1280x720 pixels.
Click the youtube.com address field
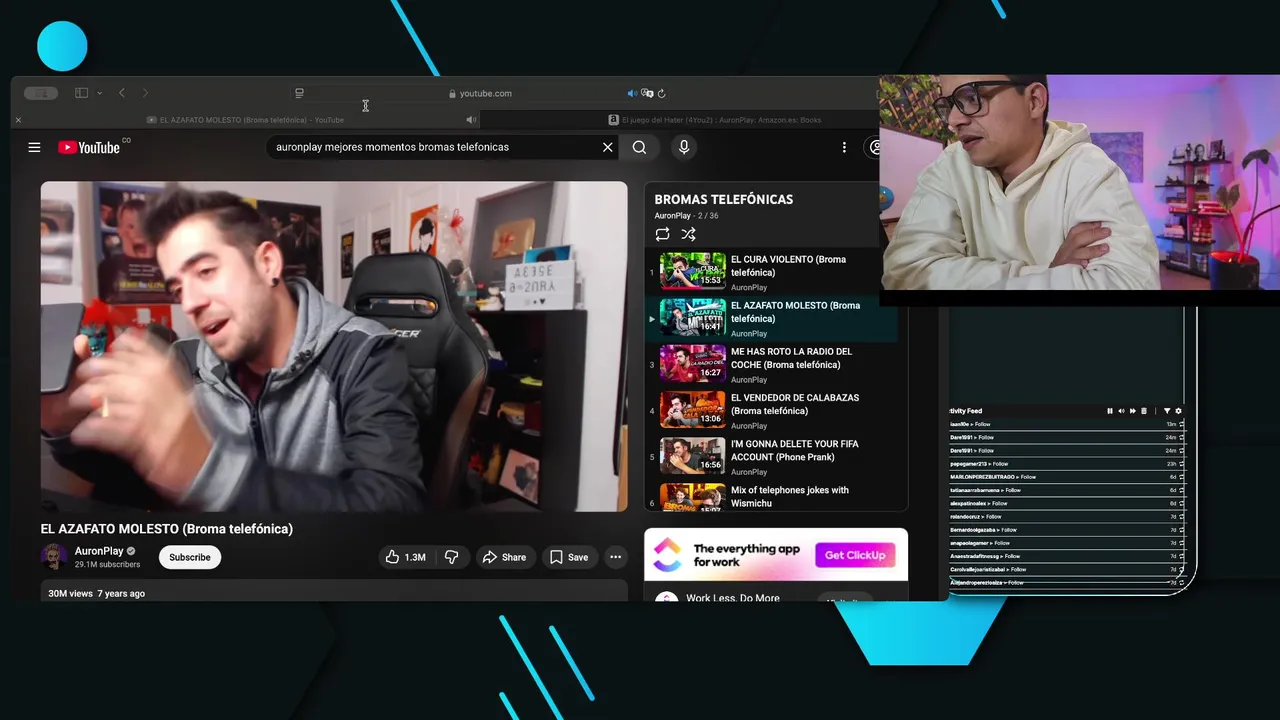480,93
